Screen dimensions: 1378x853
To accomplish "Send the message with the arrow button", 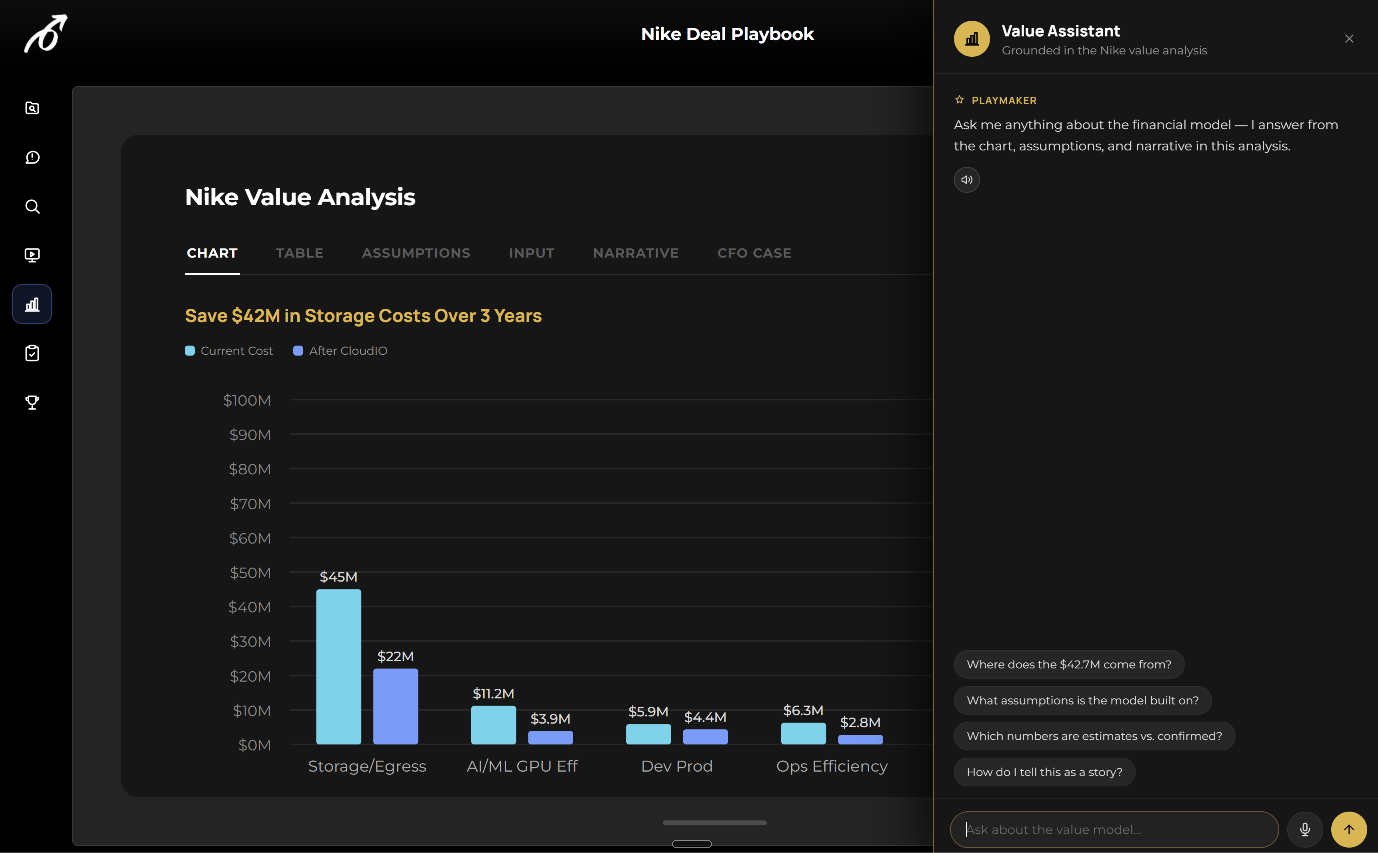I will tap(1349, 829).
